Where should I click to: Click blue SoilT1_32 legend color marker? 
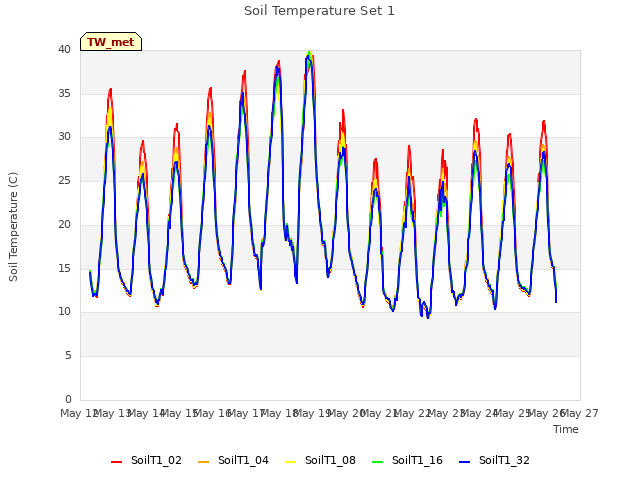464,462
